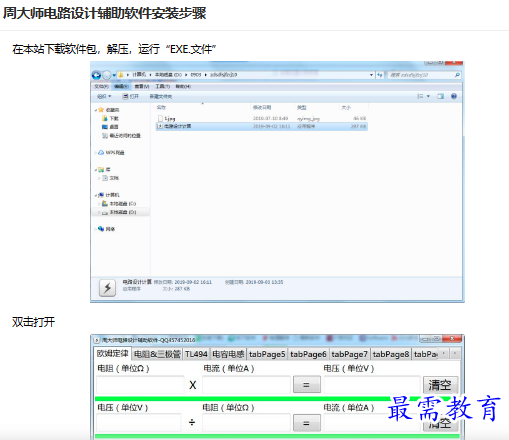Open 计算机 computer item in sidebar
This screenshot has width=509, height=440.
pos(109,195)
